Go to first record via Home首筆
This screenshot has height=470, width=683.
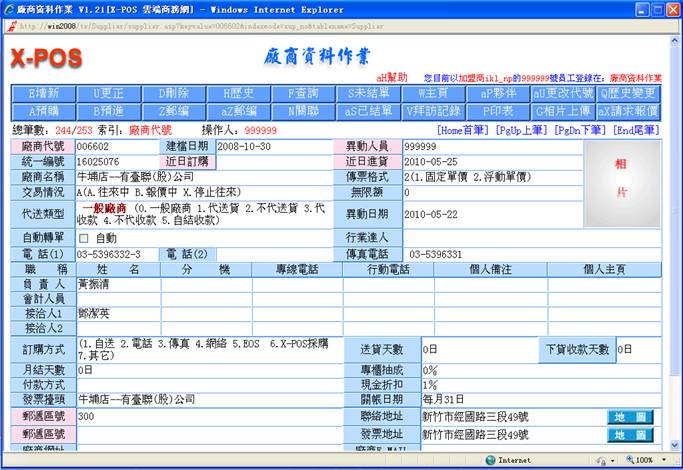click(x=463, y=131)
